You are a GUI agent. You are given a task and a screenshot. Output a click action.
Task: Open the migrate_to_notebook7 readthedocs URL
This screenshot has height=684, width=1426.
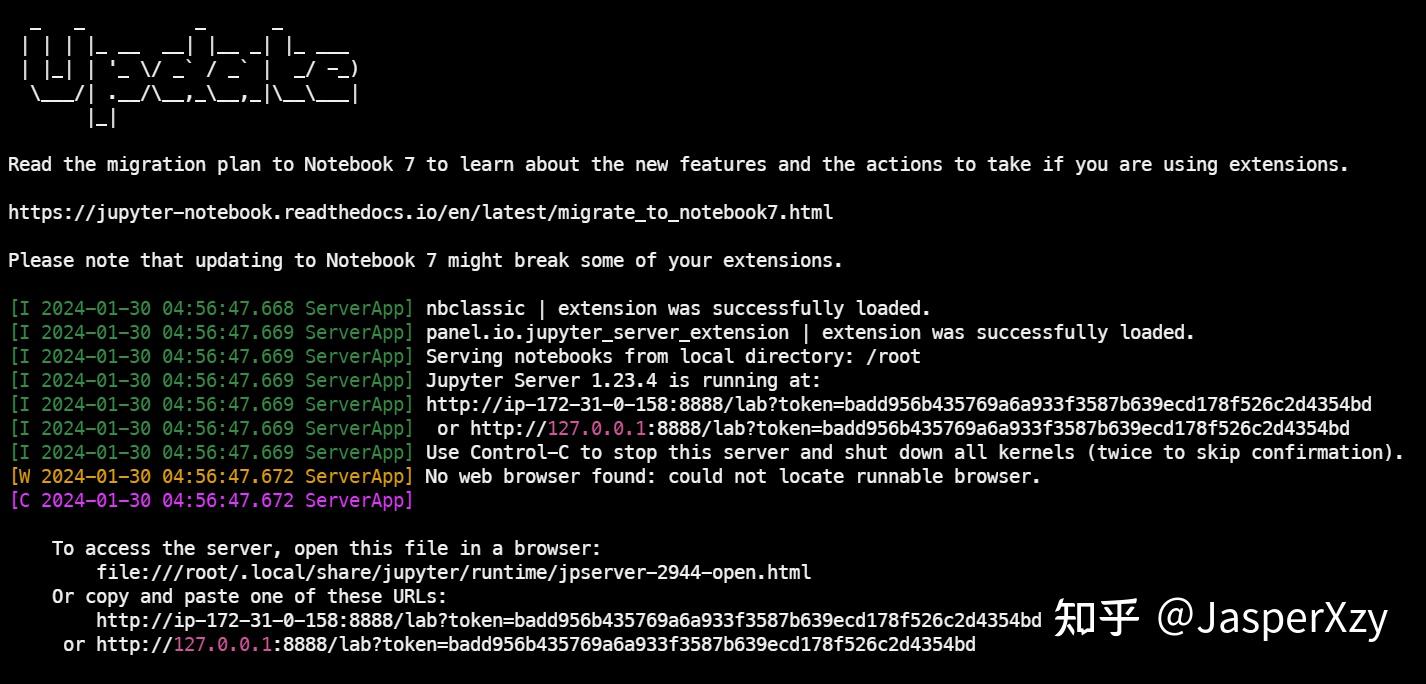click(x=420, y=212)
